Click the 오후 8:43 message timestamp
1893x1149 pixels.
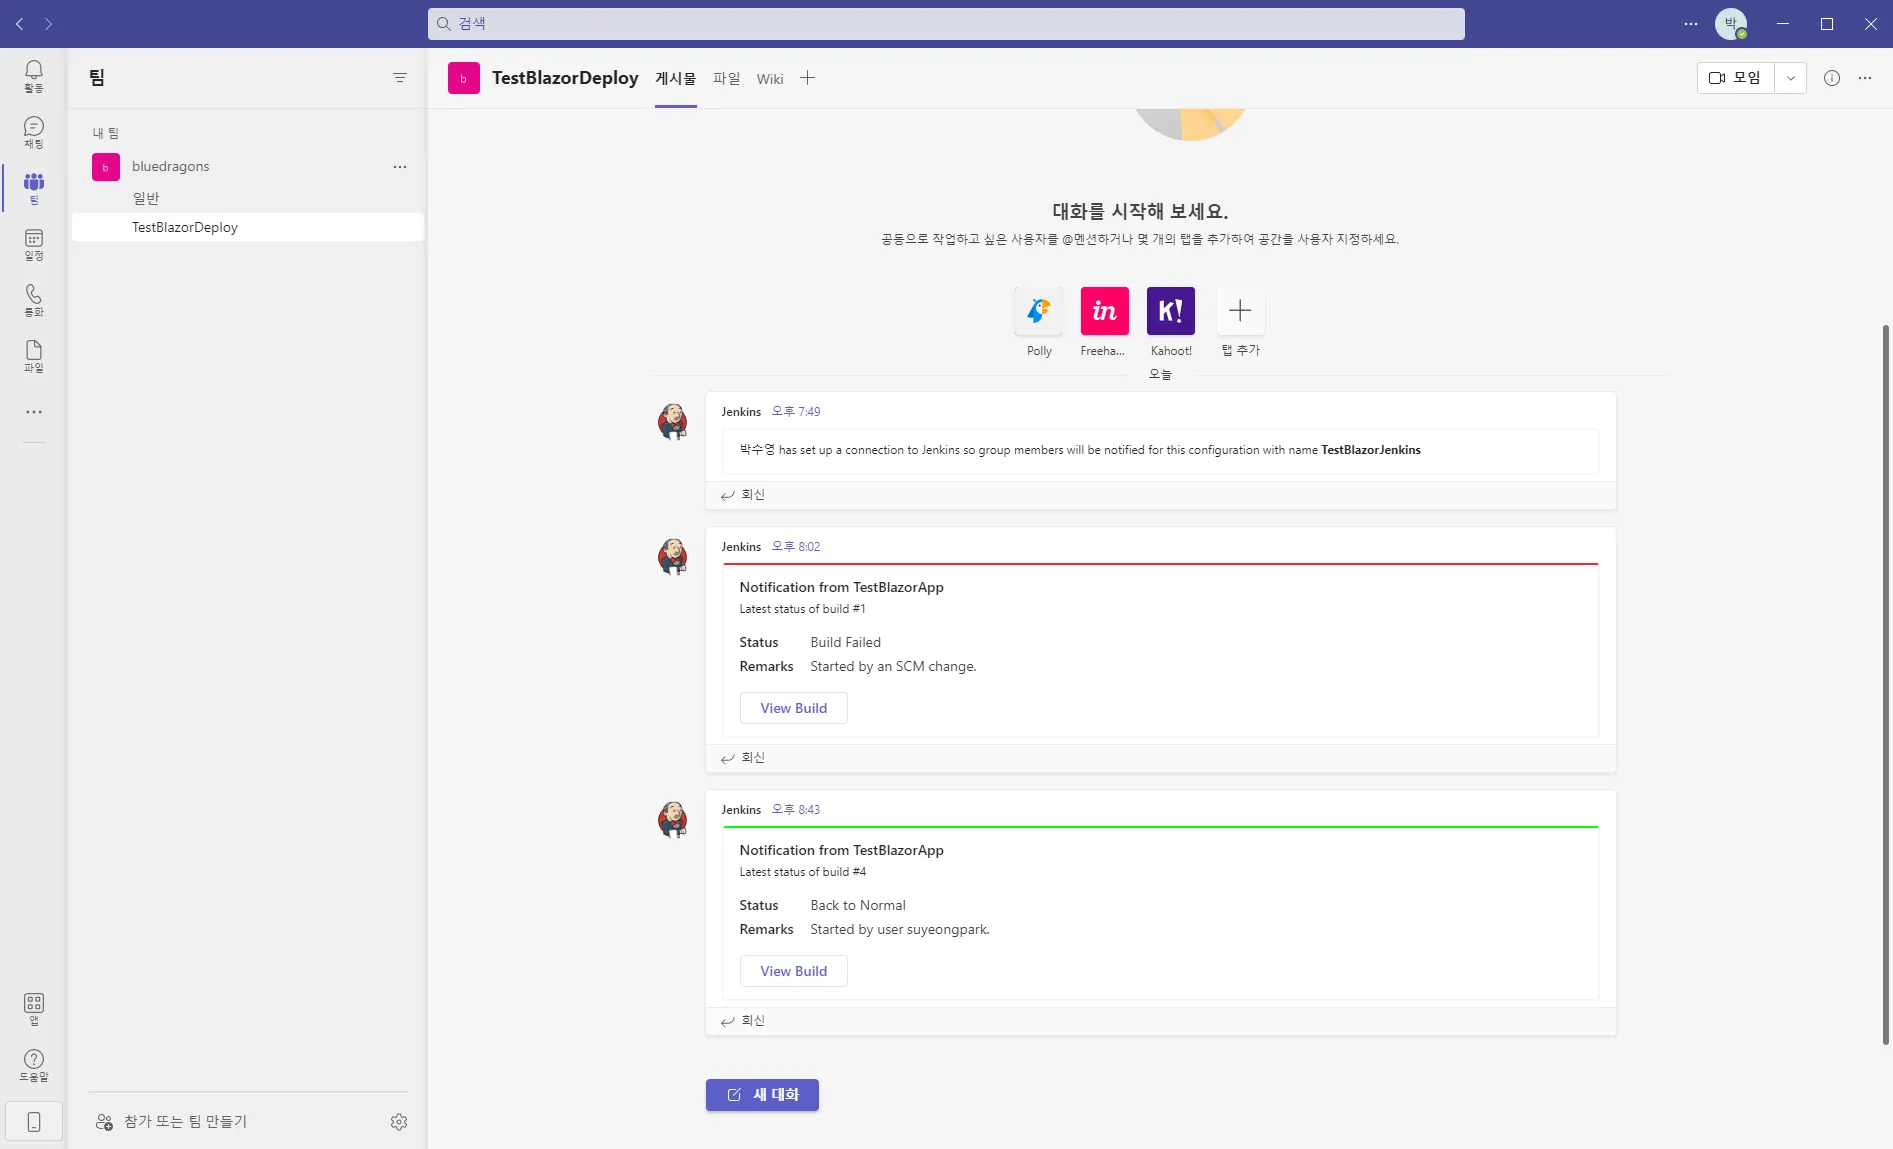point(796,809)
